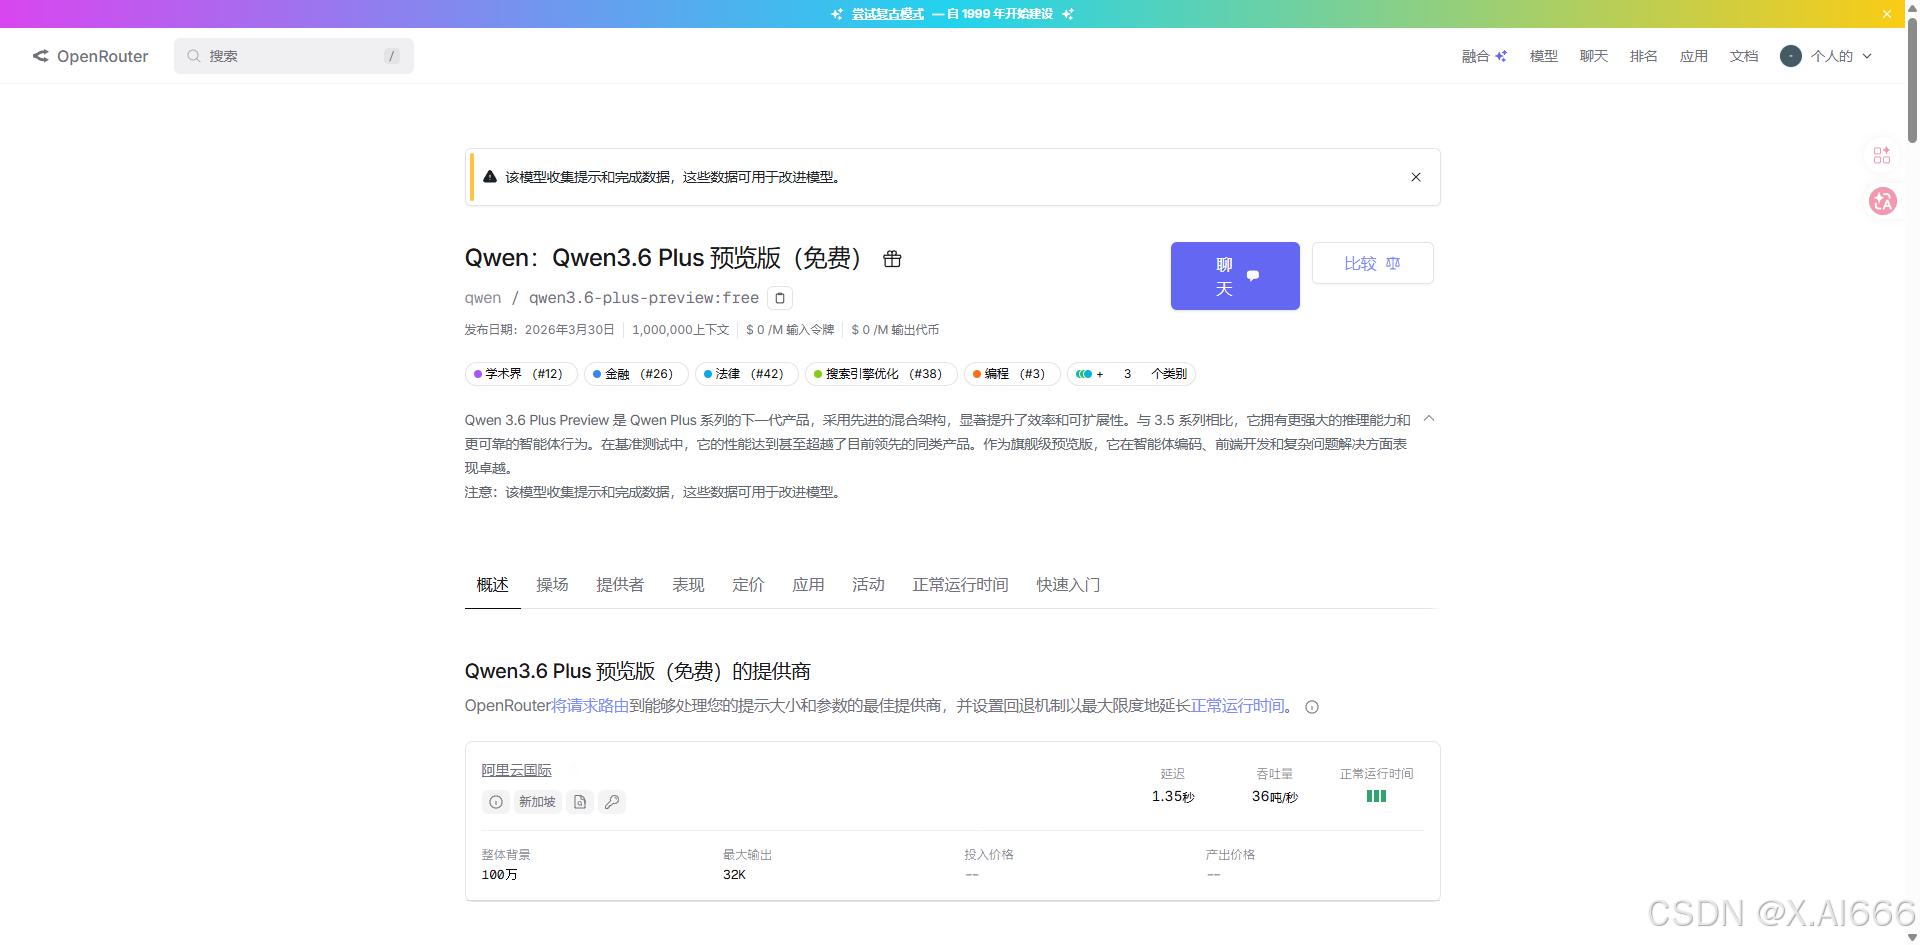The width and height of the screenshot is (1920, 945).
Task: Dismiss the data collection warning banner
Action: click(1415, 177)
